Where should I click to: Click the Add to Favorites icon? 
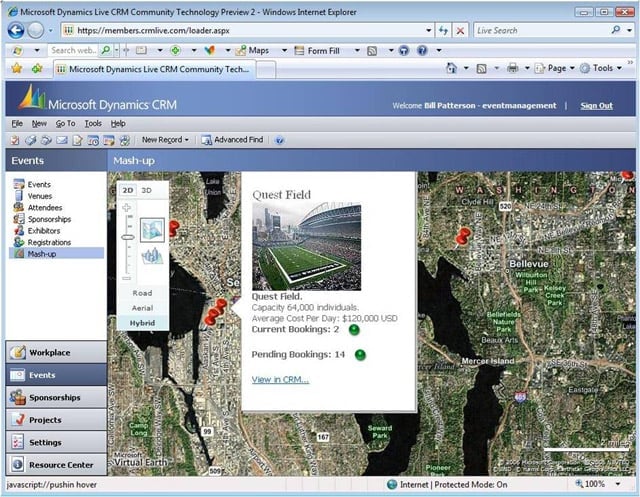coord(37,68)
